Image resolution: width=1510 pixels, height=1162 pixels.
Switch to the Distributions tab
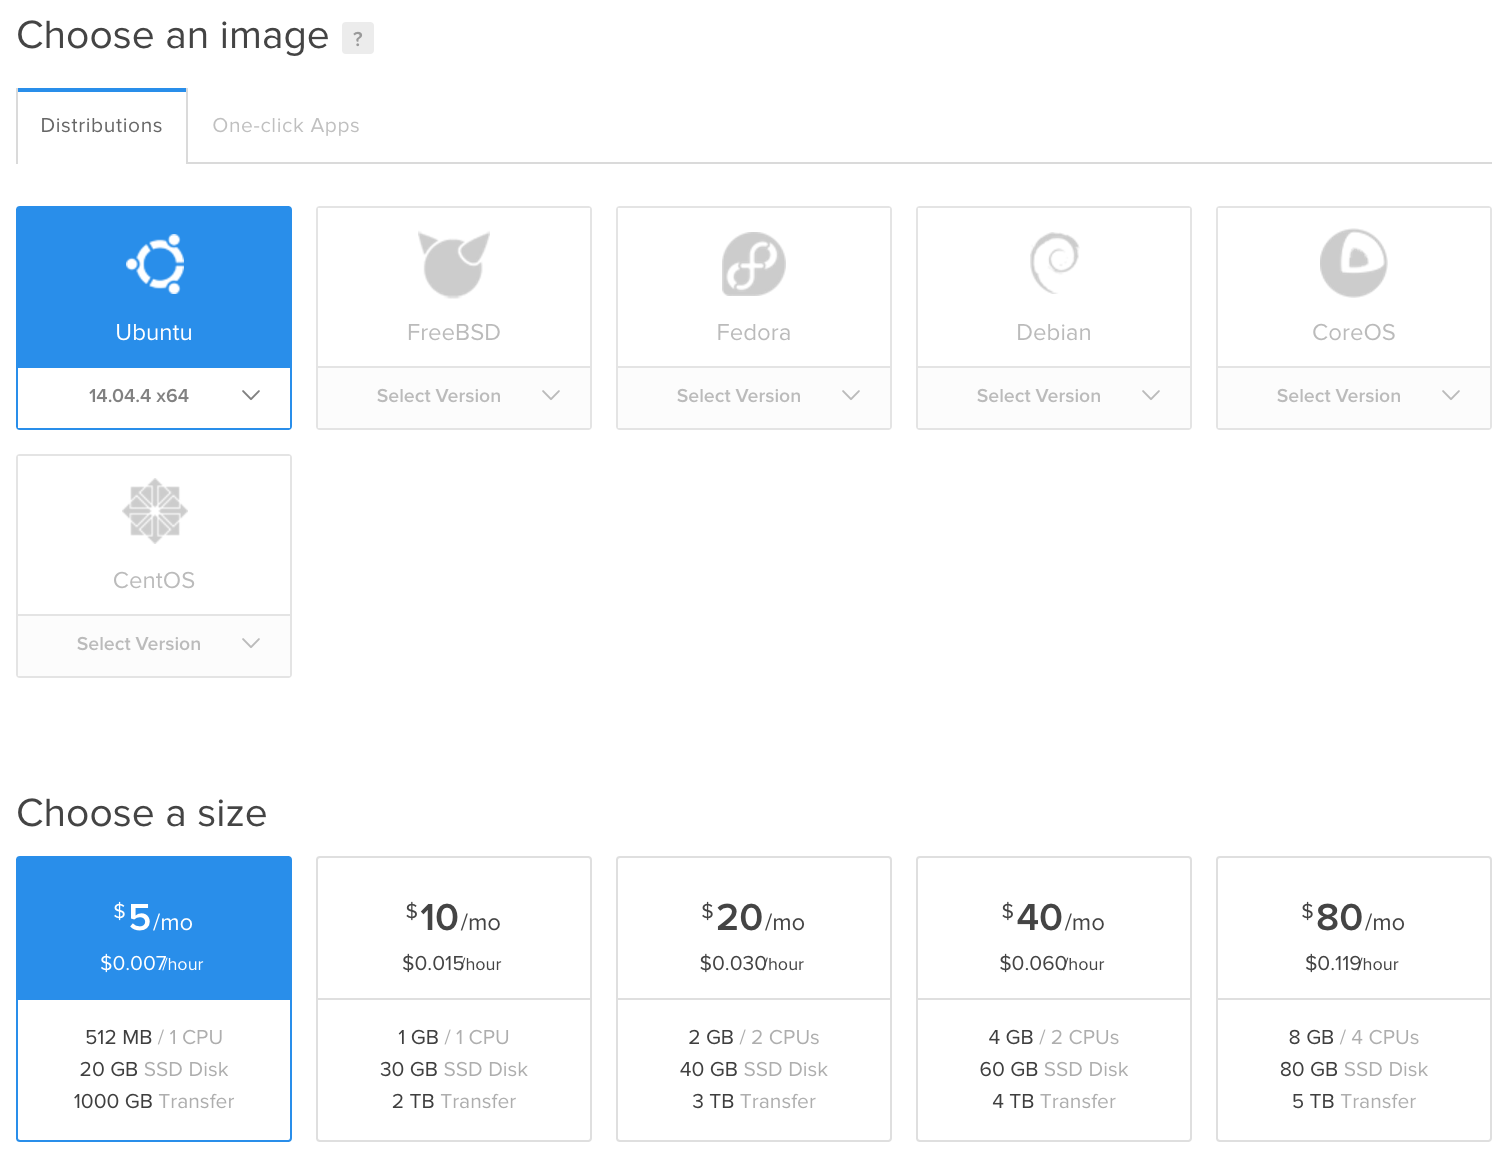coord(102,126)
